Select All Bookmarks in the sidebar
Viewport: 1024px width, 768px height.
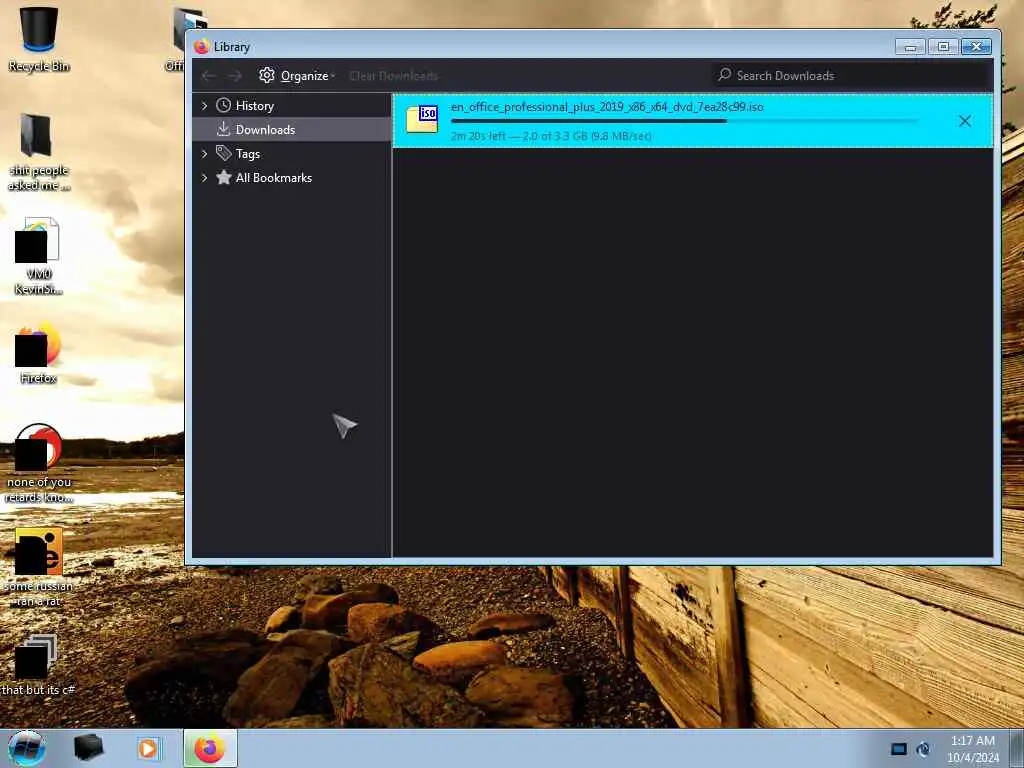pyautogui.click(x=292, y=178)
